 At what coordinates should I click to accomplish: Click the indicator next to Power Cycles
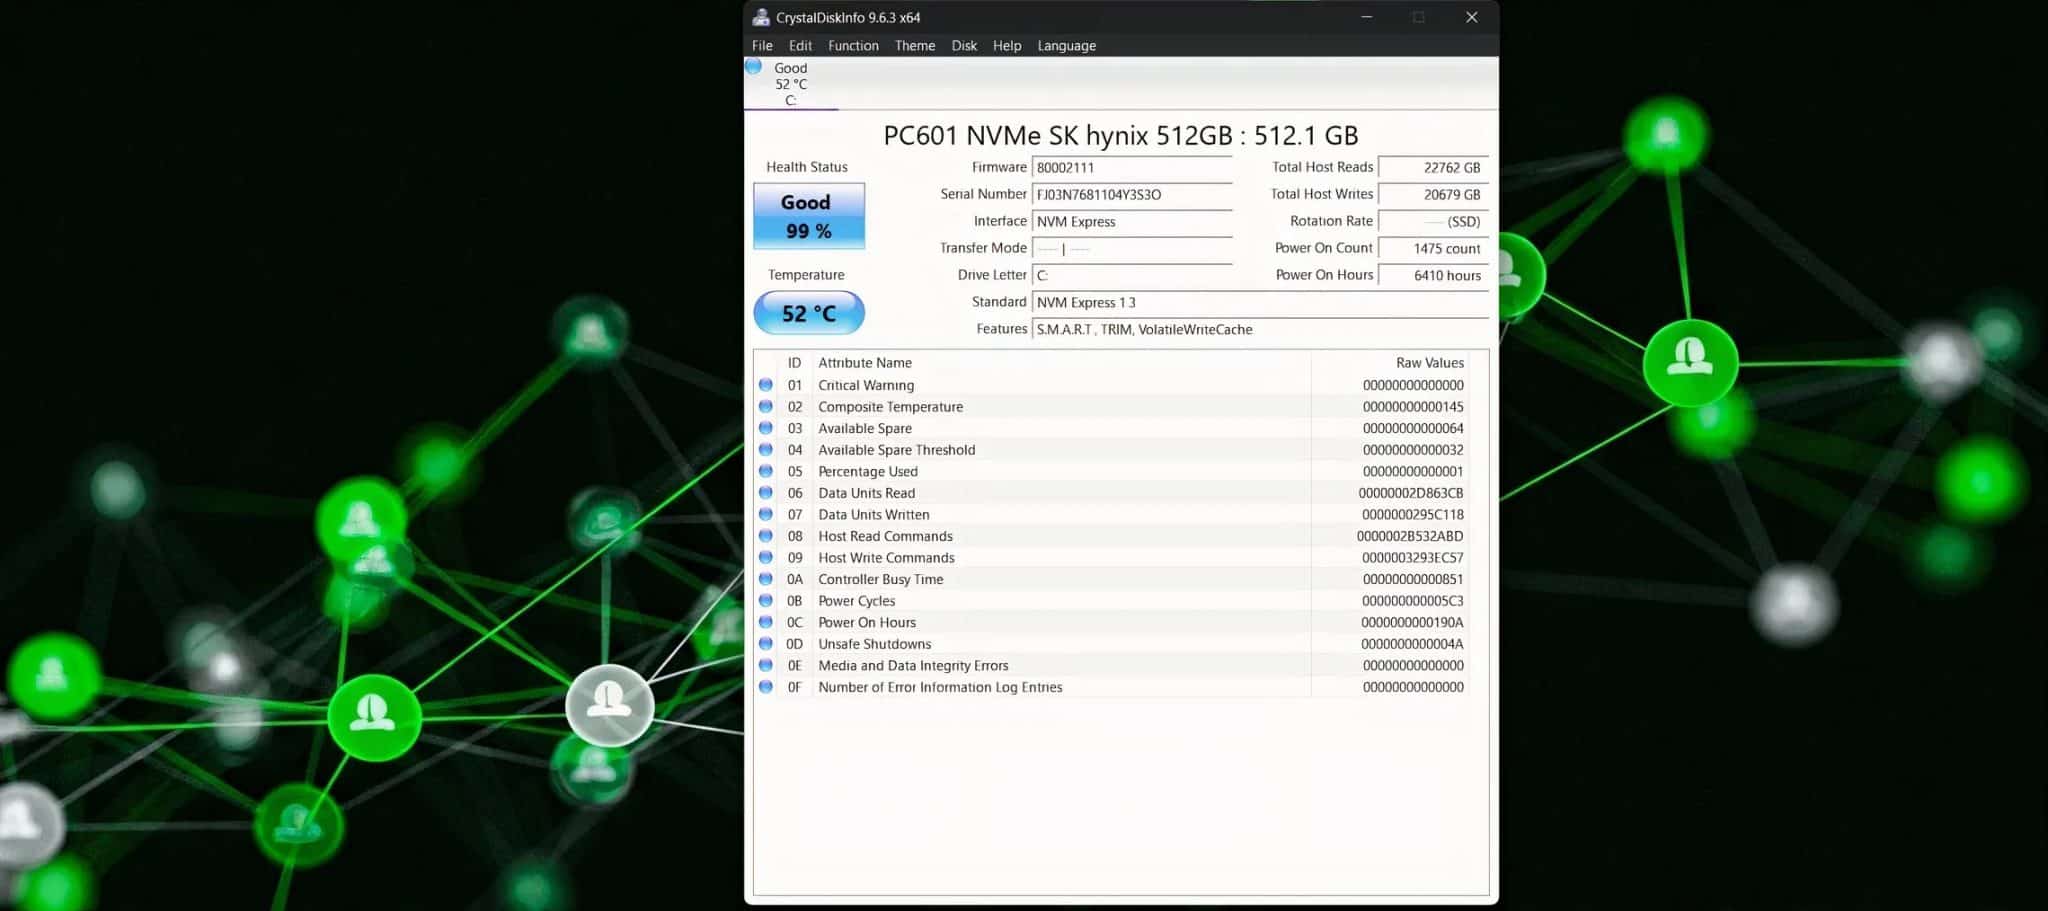tap(765, 600)
